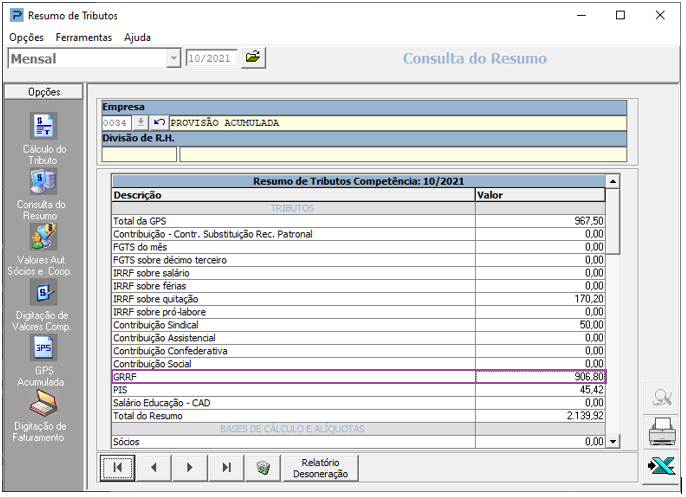Open the GPS Acumulada icon

[x=43, y=348]
